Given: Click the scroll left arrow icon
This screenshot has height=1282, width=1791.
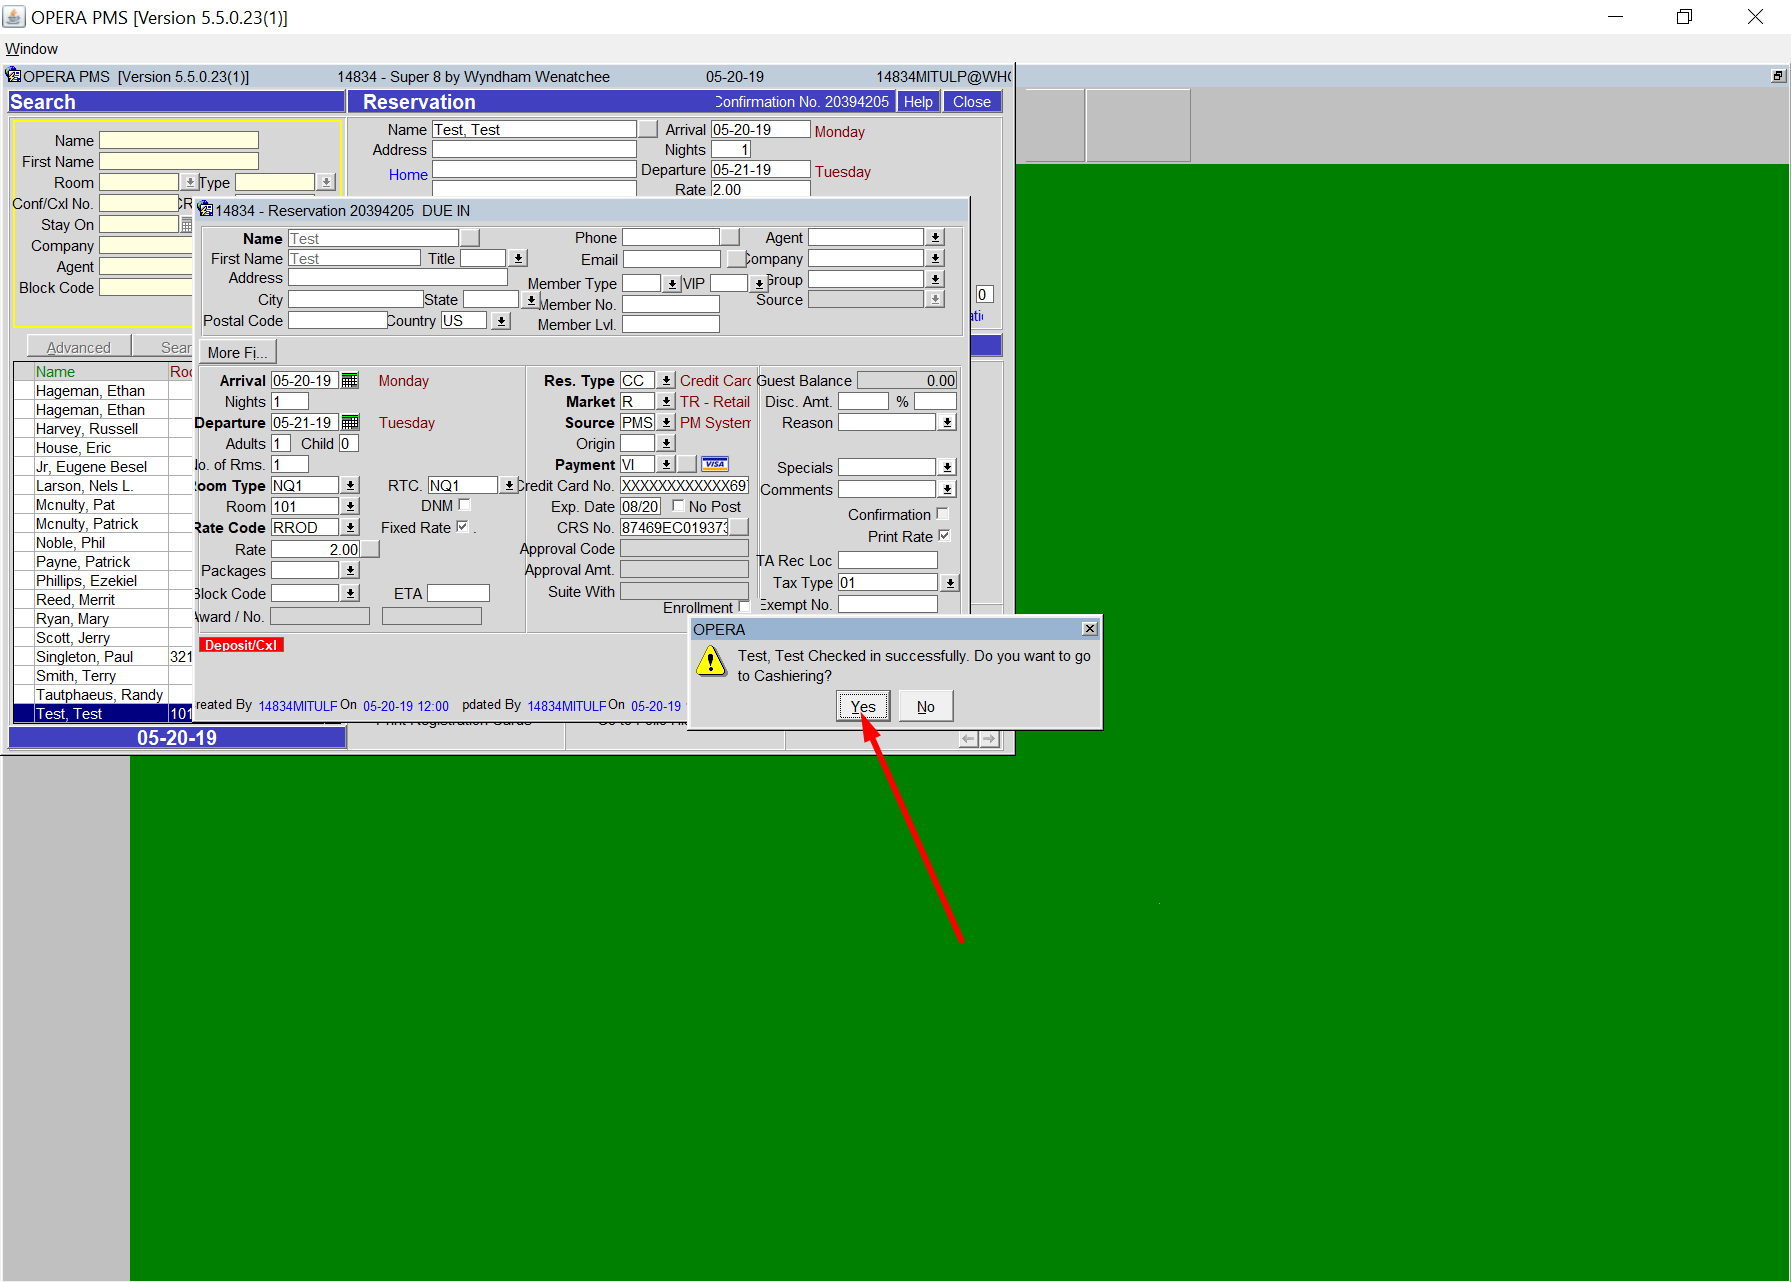Looking at the screenshot, I should point(968,739).
